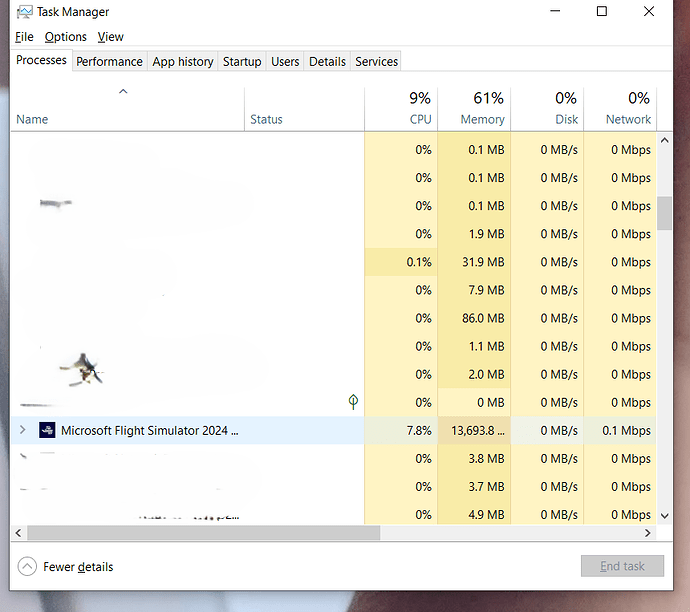
Task: Click the 7.8% CPU value
Action: [419, 430]
